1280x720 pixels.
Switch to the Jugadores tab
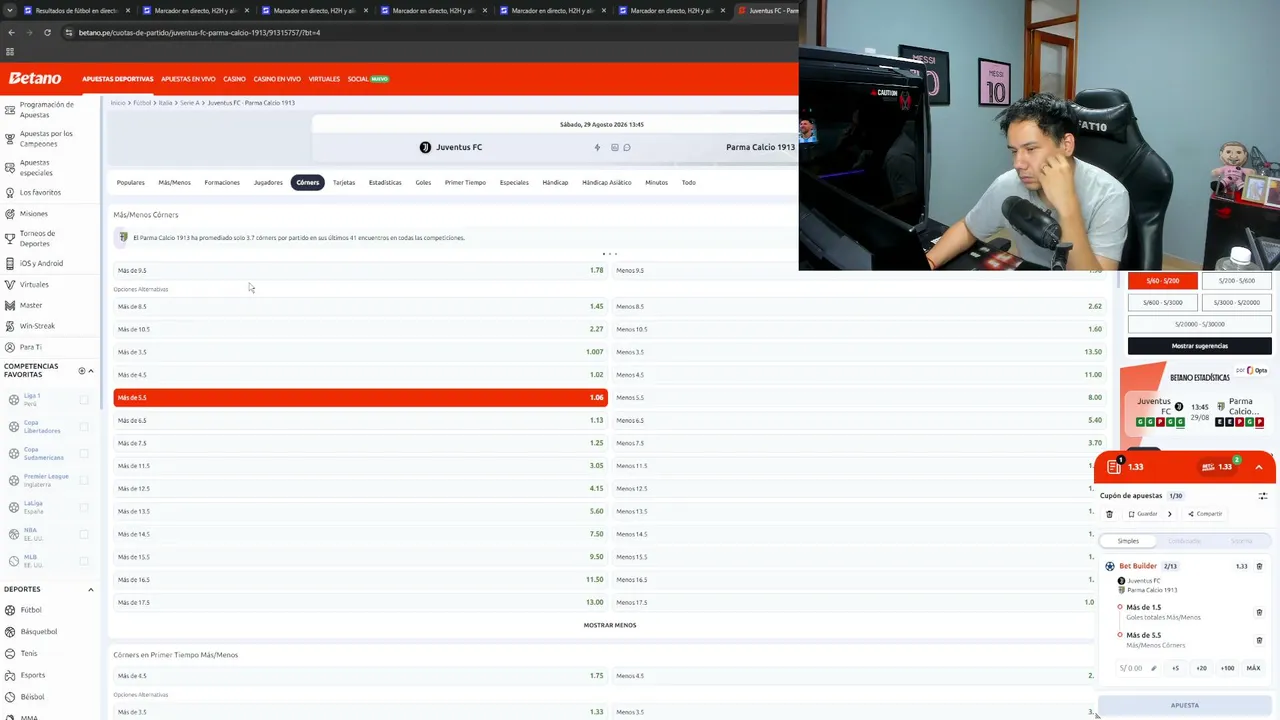(x=268, y=182)
